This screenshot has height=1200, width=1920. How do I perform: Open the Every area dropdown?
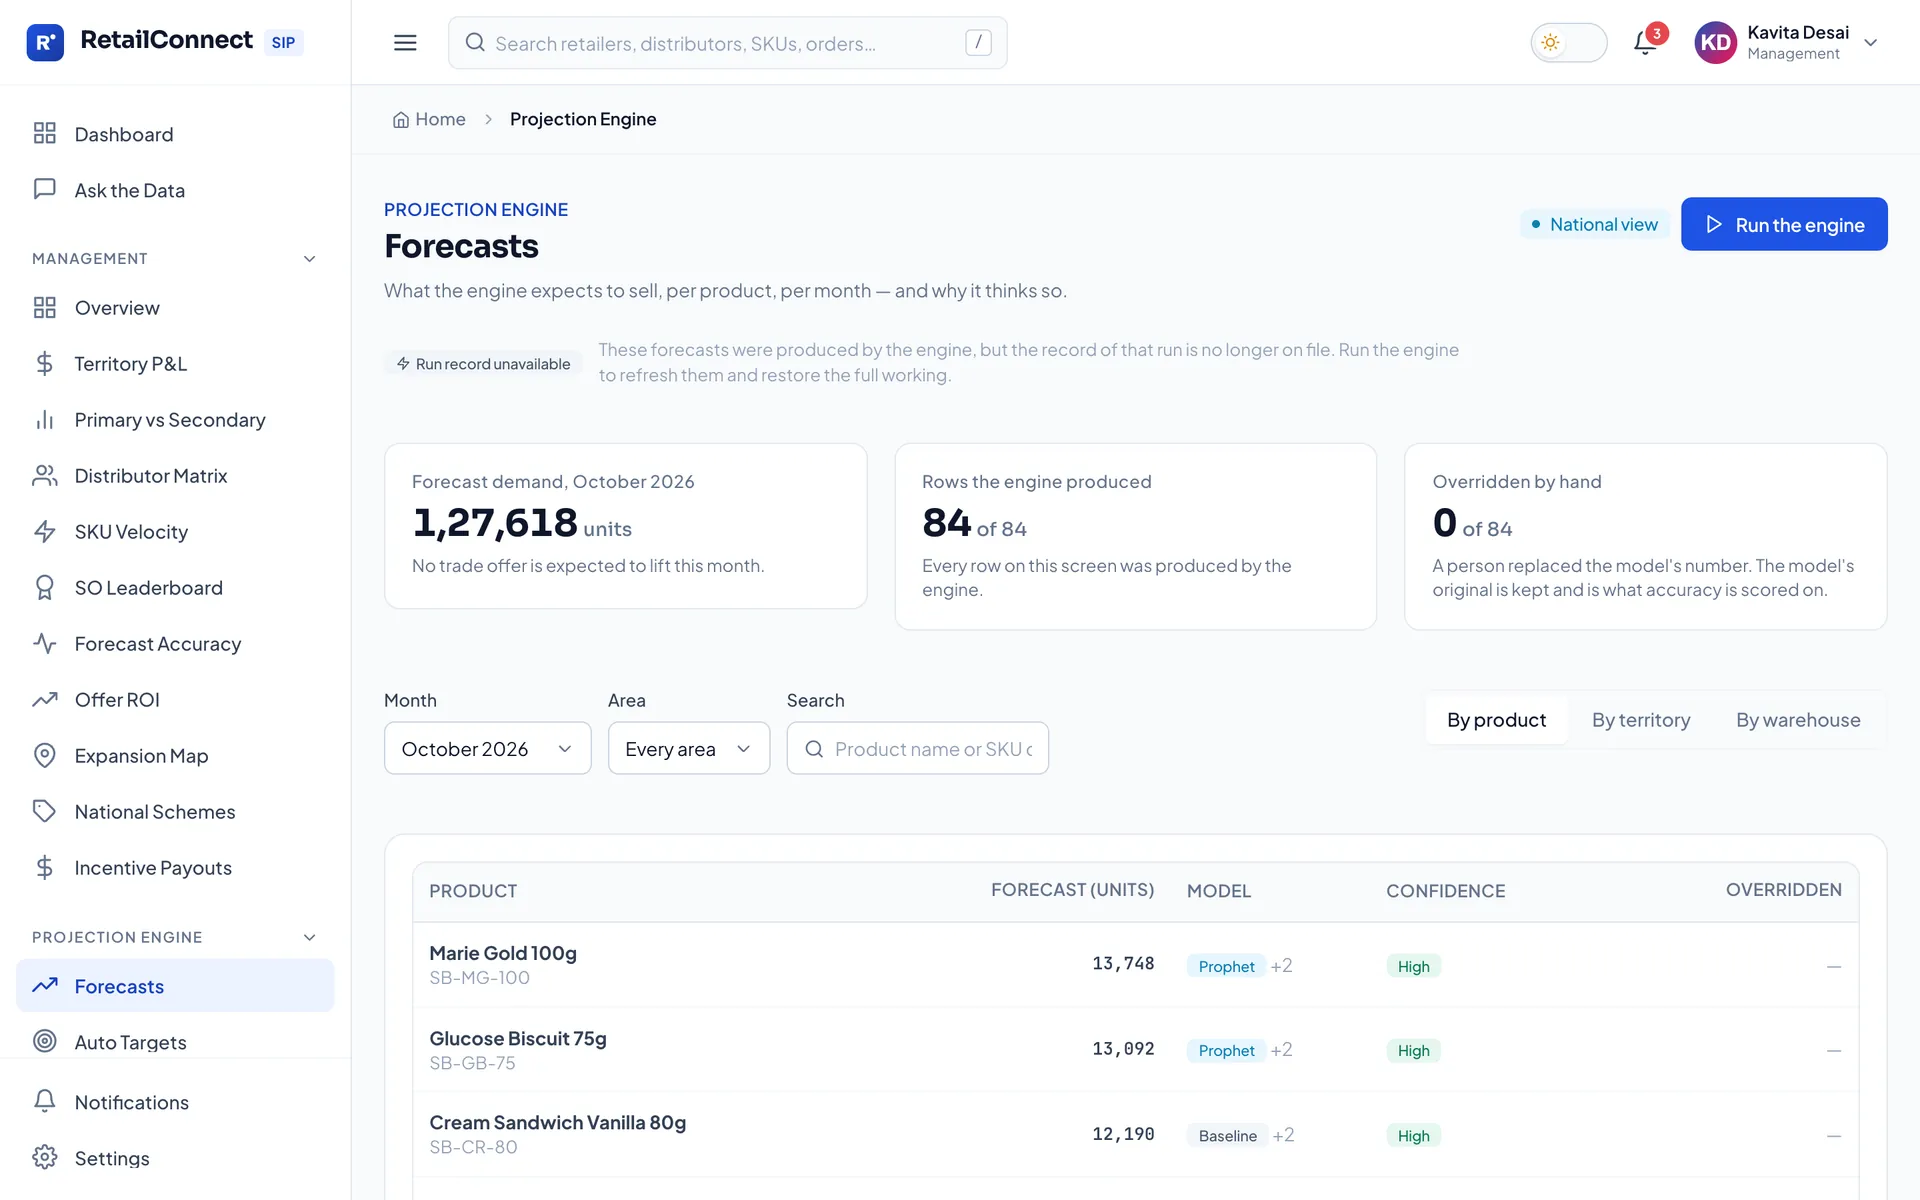[689, 748]
